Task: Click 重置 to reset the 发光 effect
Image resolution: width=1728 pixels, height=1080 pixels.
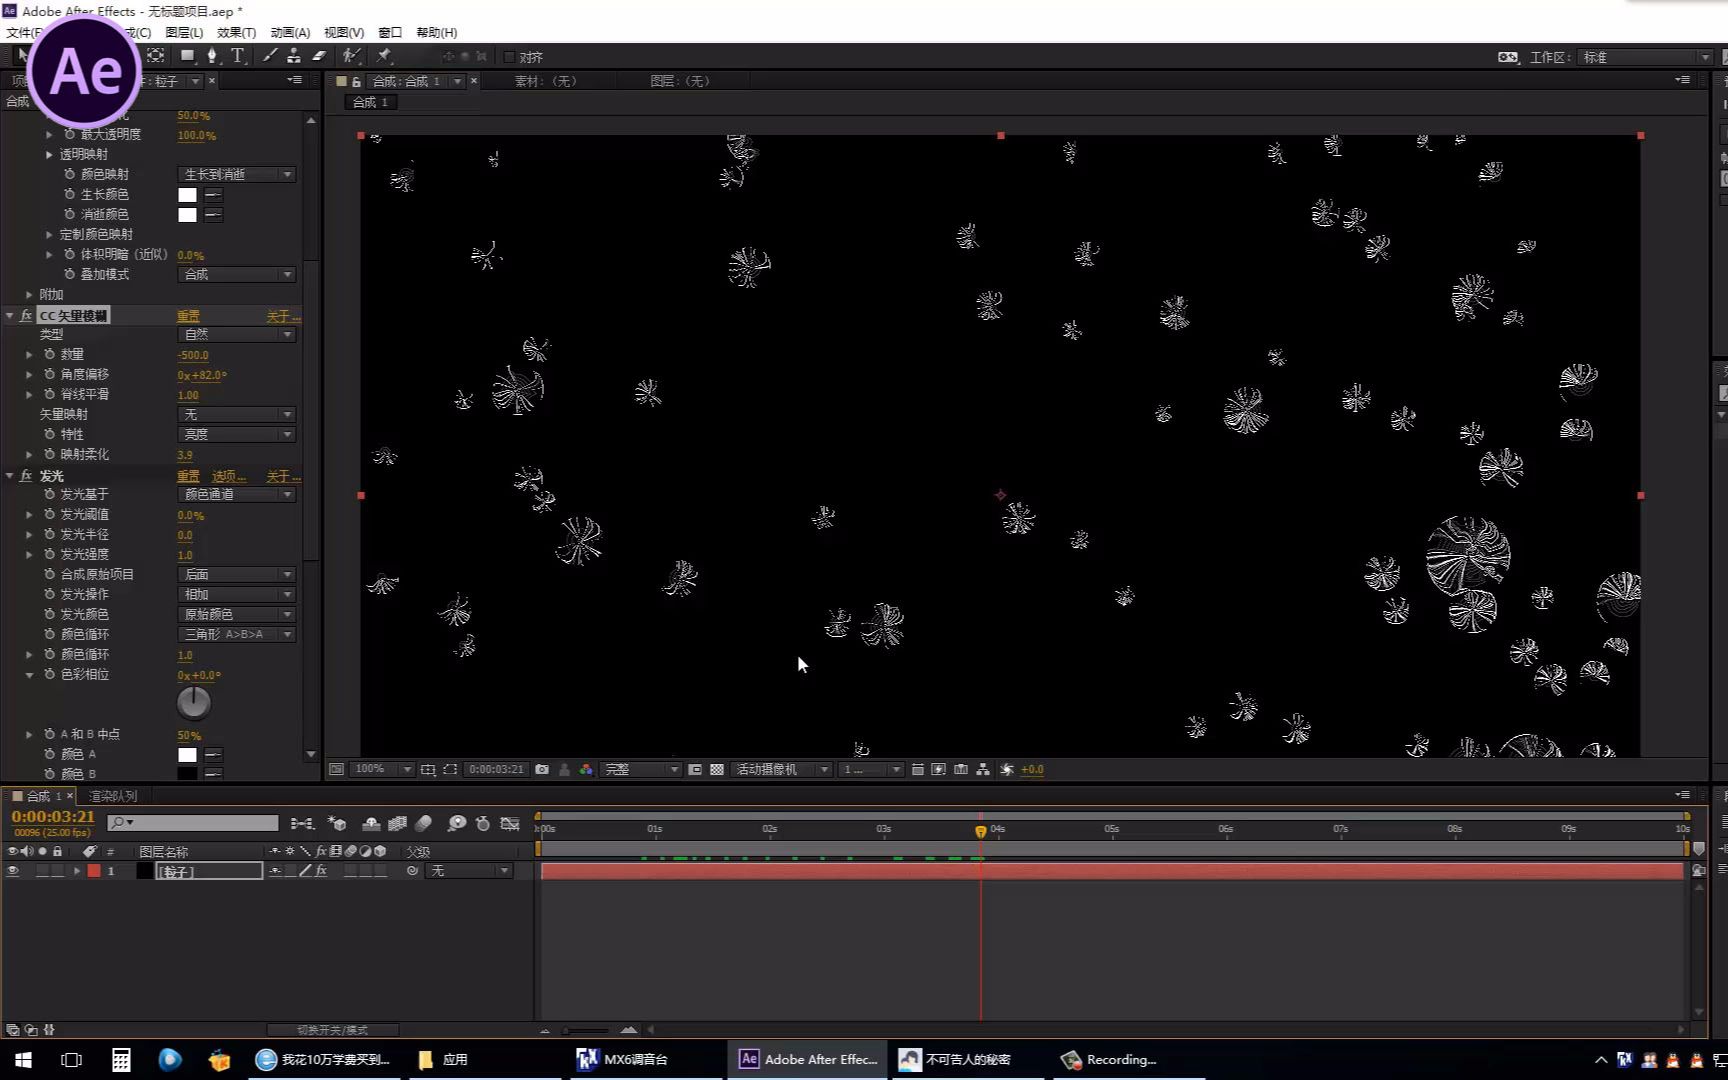Action: pos(188,476)
